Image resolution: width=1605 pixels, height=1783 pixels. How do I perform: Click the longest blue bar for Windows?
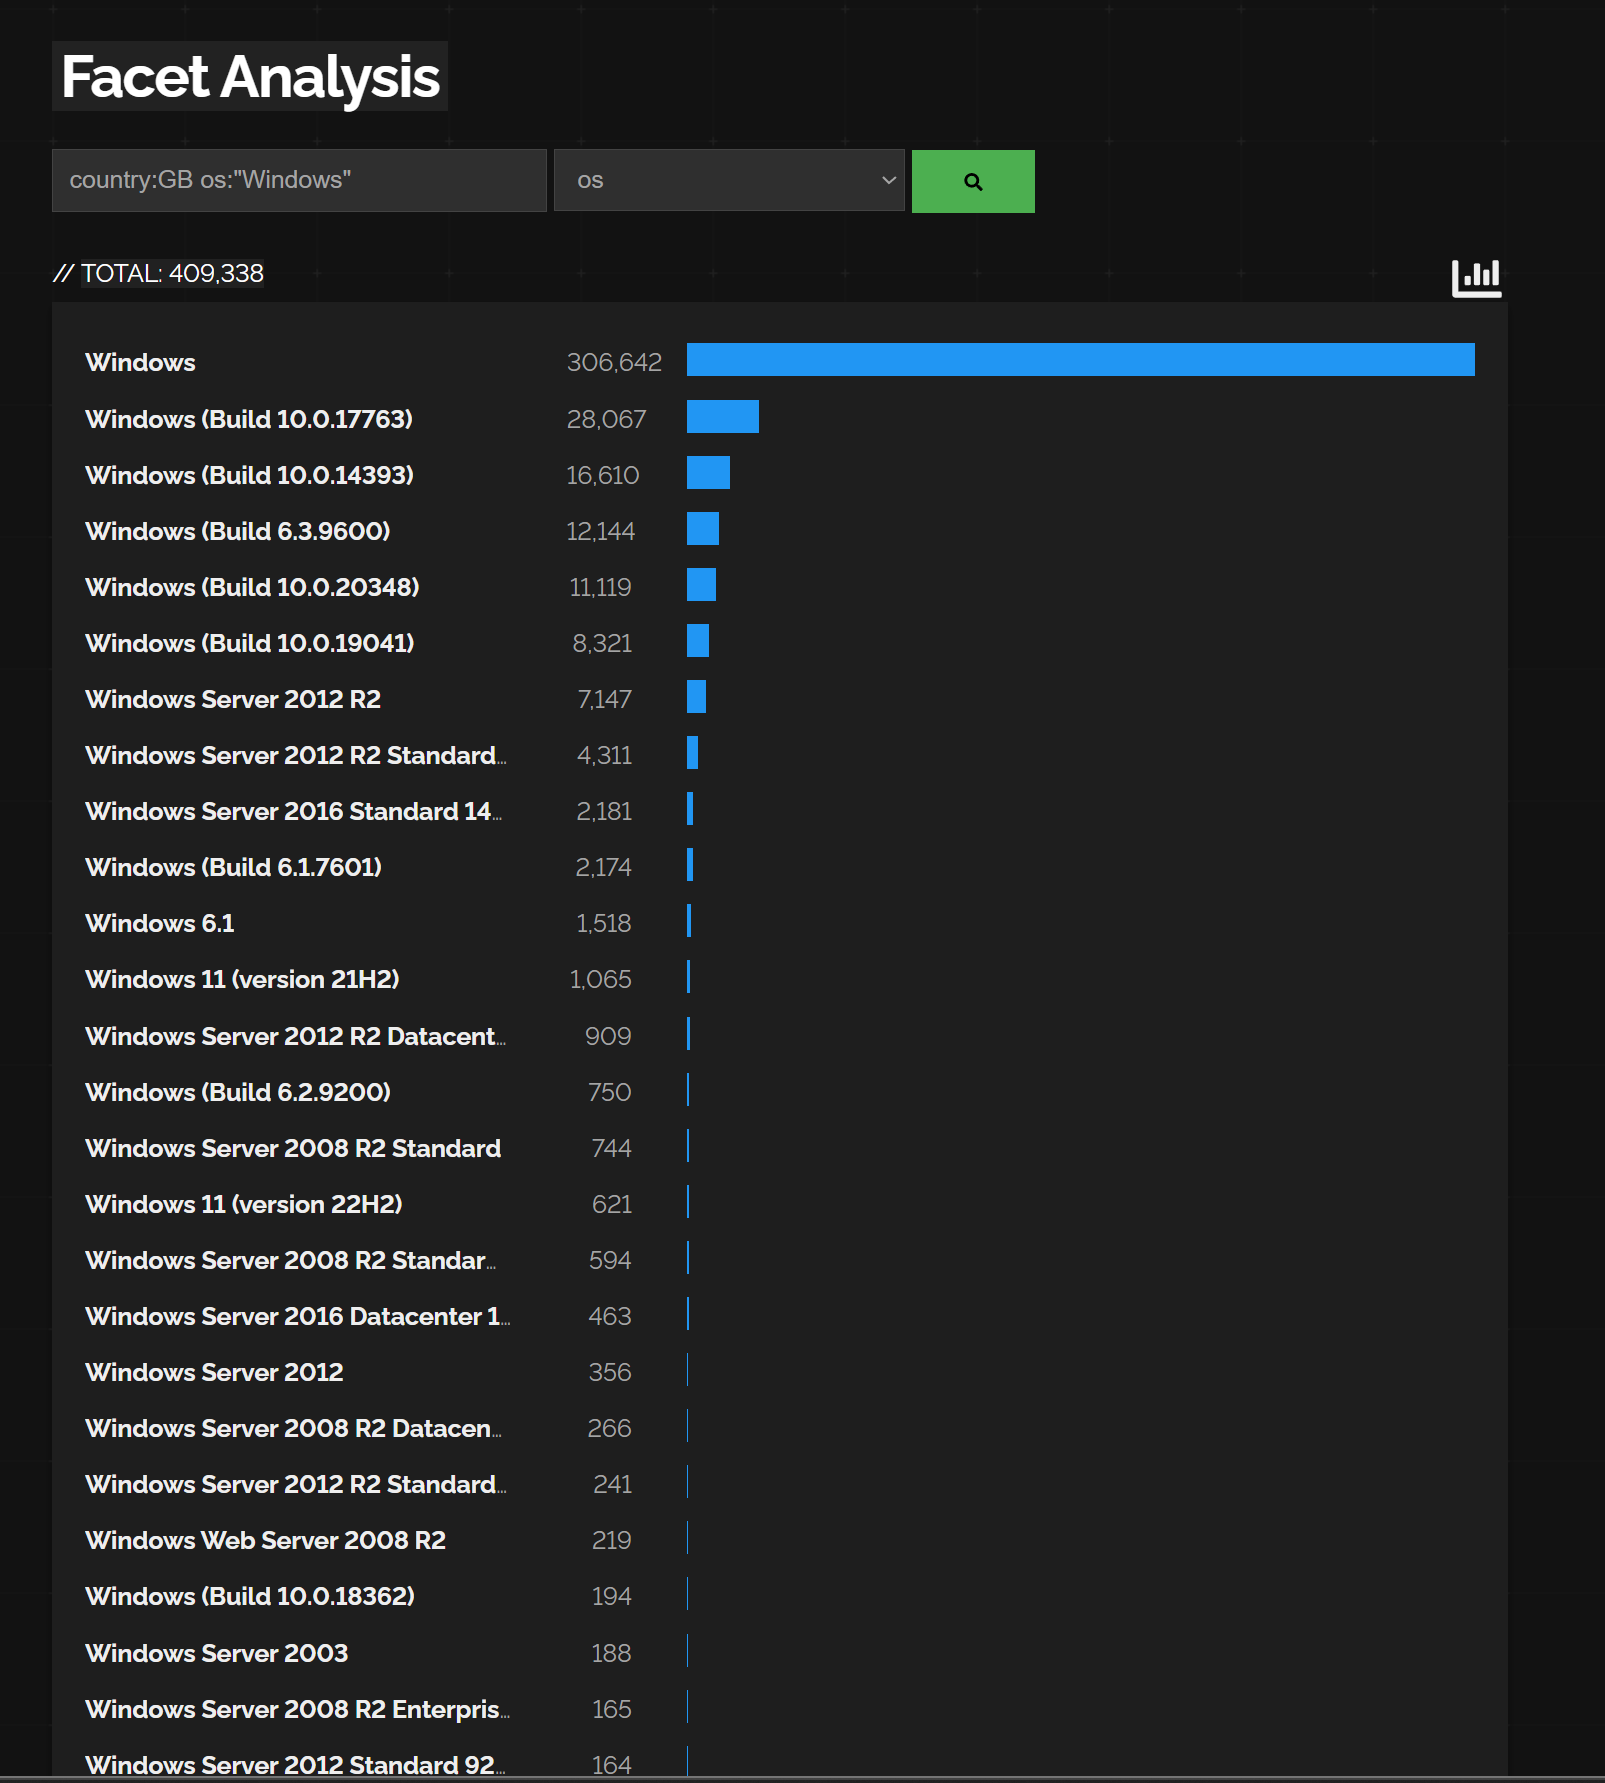[1081, 360]
